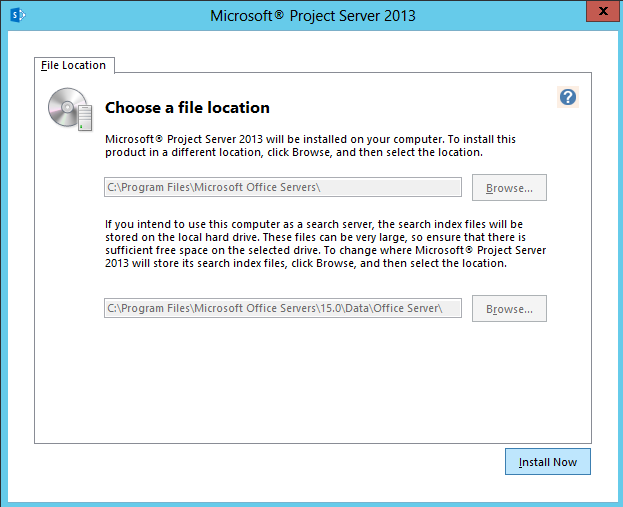623x507 pixels.
Task: Select the File Location tab
Action: click(74, 65)
